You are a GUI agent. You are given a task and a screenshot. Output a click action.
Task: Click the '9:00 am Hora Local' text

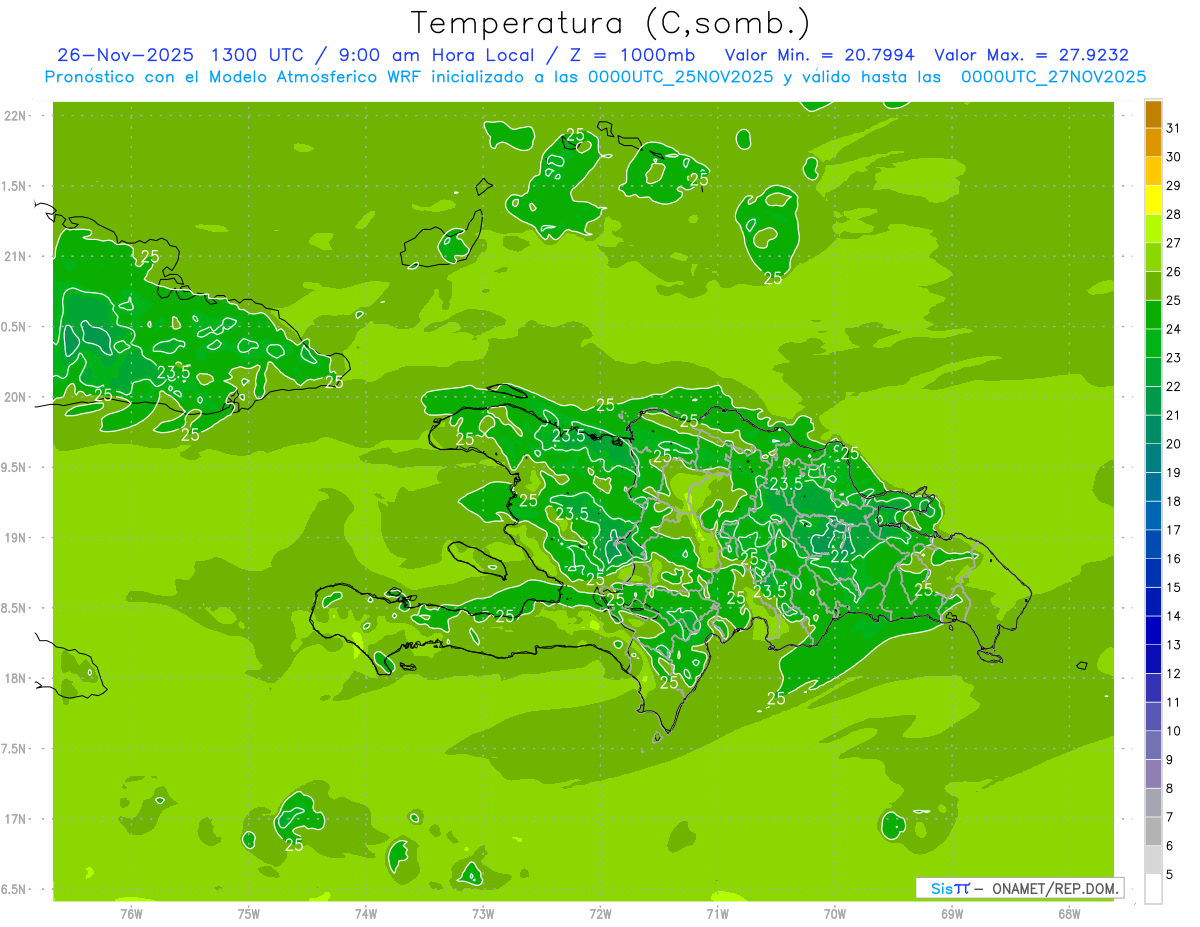tap(436, 55)
